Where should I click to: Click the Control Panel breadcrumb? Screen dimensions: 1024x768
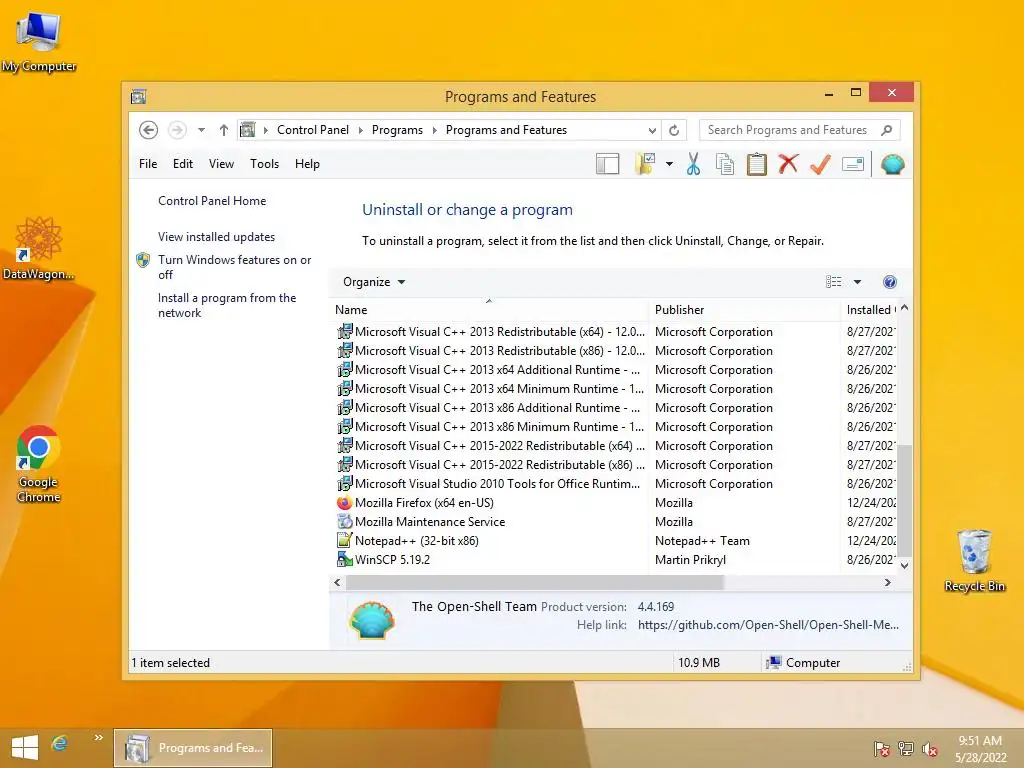313,130
